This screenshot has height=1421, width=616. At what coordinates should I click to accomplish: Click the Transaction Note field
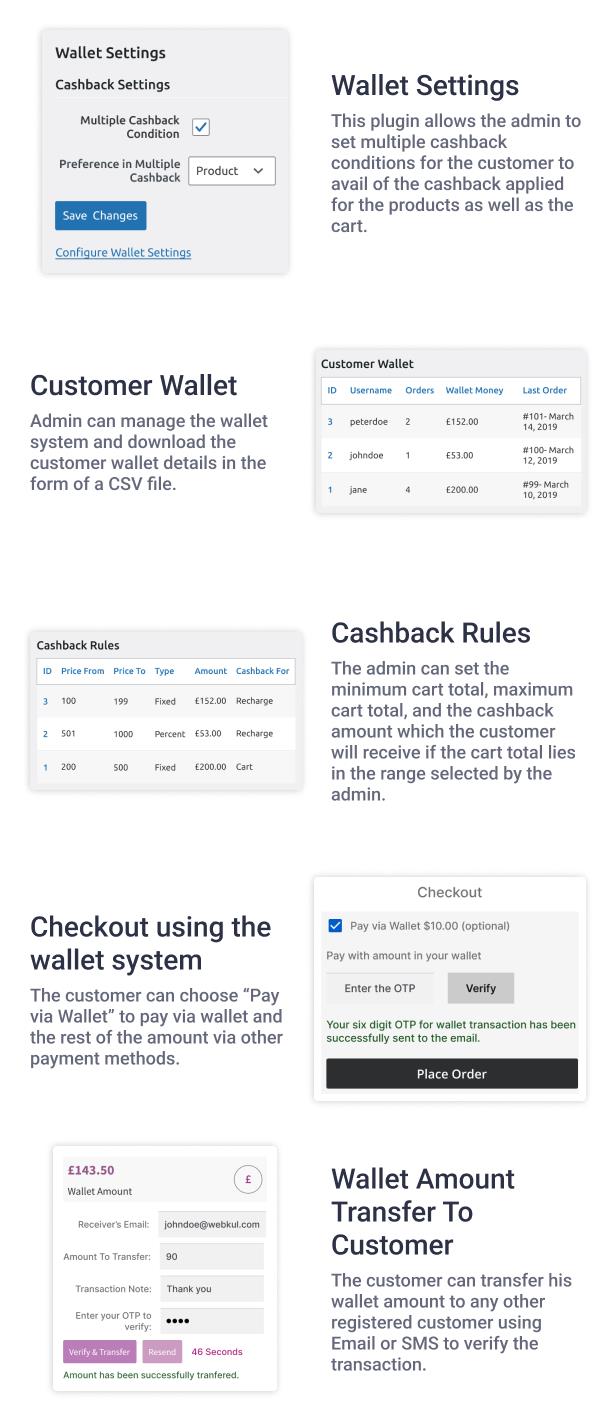pos(212,1289)
